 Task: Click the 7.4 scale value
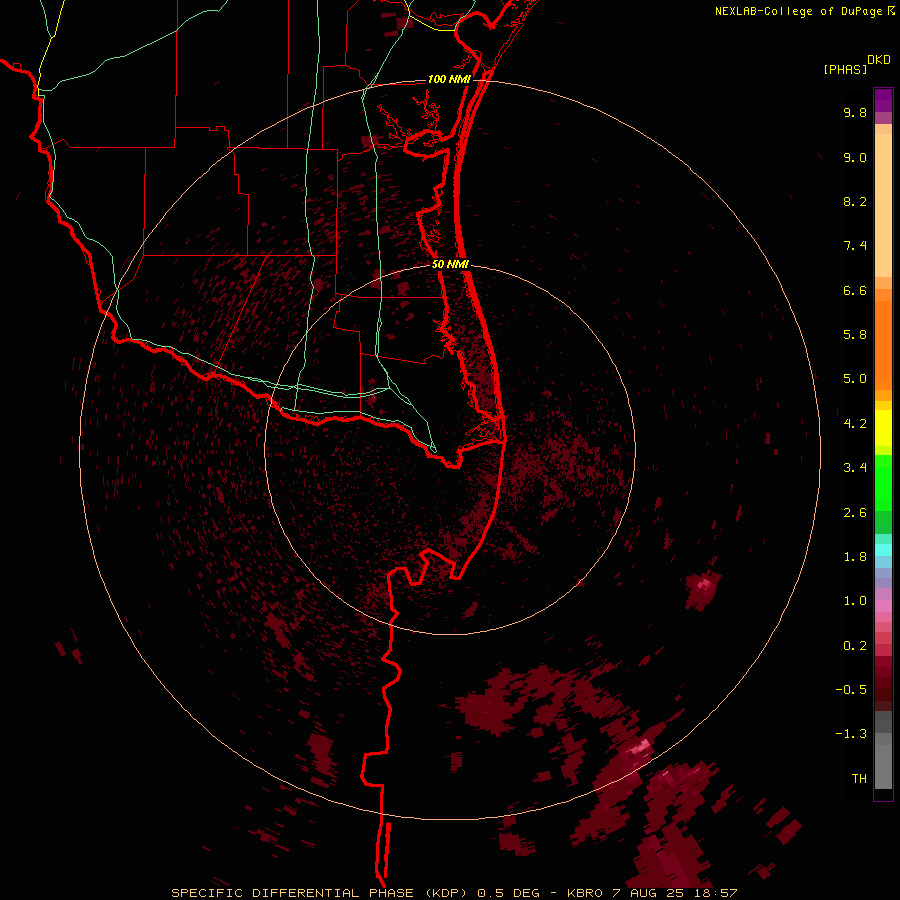855,246
